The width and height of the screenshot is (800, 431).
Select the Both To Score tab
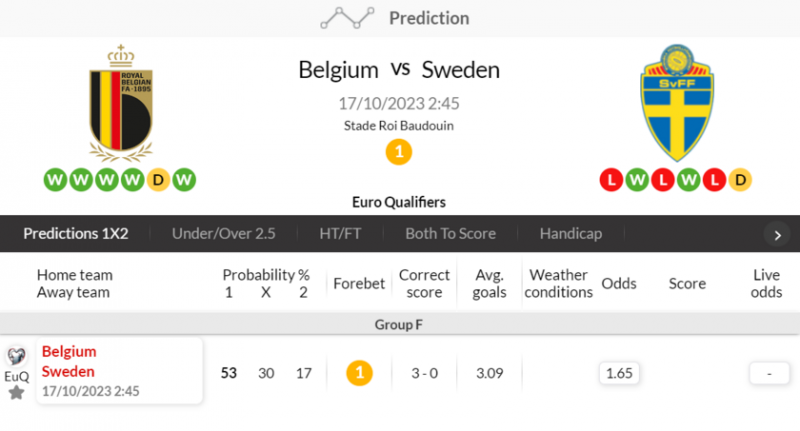(450, 234)
